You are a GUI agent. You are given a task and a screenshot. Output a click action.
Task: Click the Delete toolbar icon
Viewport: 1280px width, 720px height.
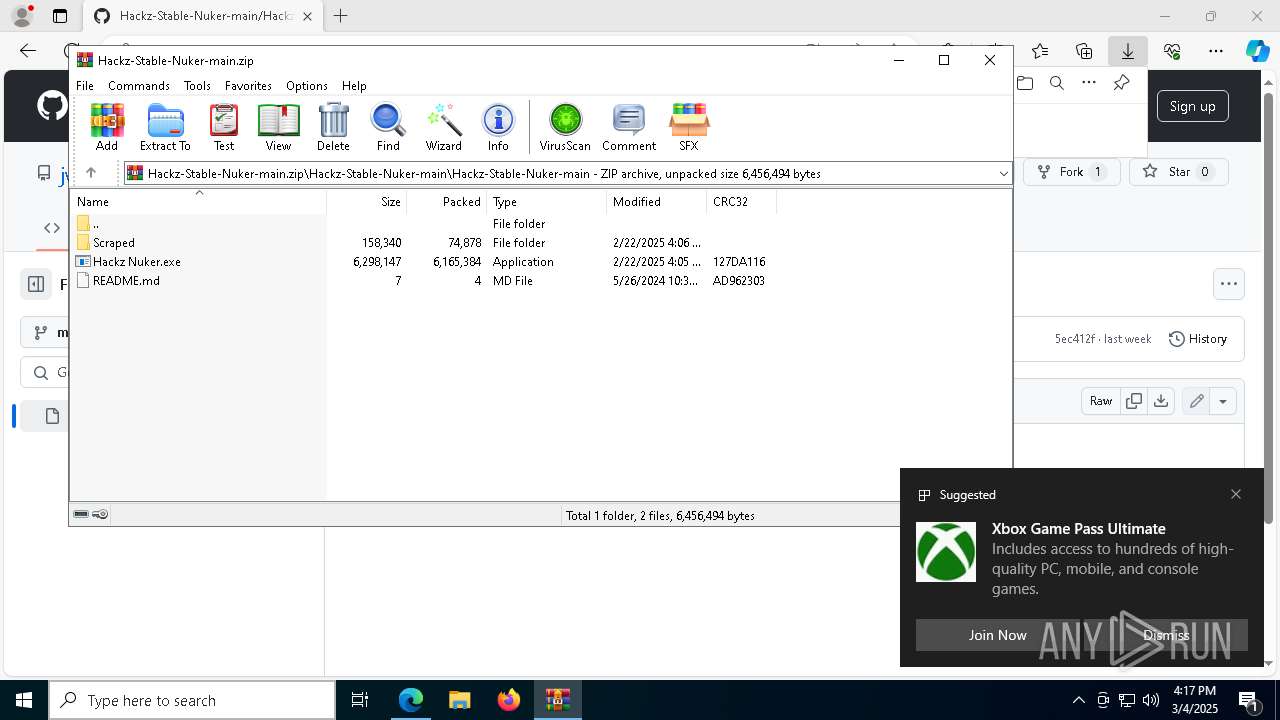pos(333,127)
